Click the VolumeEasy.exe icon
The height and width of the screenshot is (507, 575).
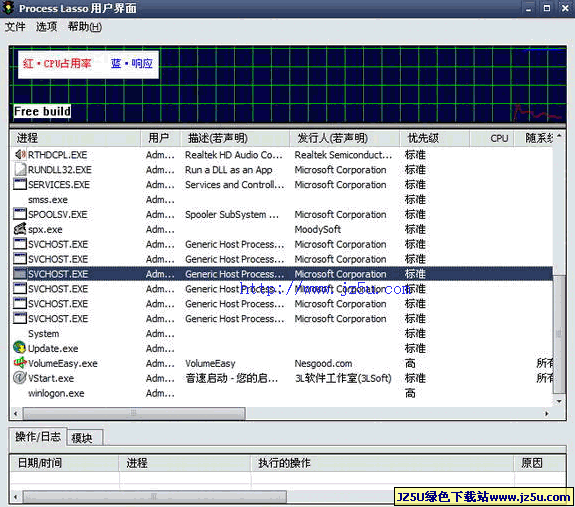(20, 363)
